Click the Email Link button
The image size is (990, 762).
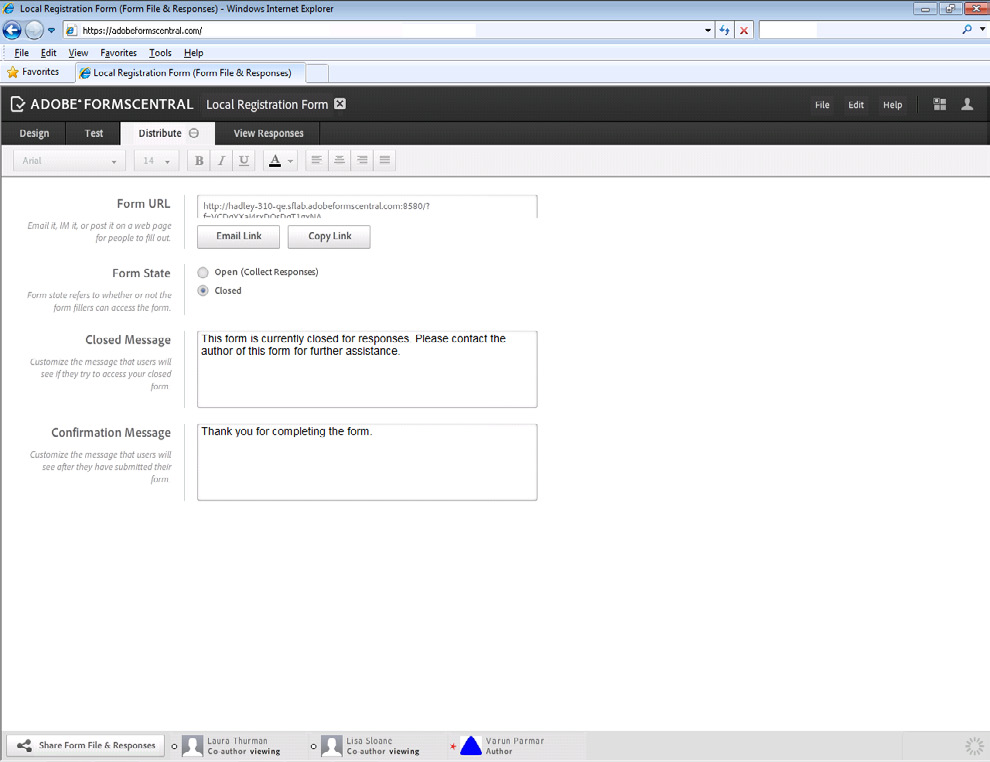239,236
